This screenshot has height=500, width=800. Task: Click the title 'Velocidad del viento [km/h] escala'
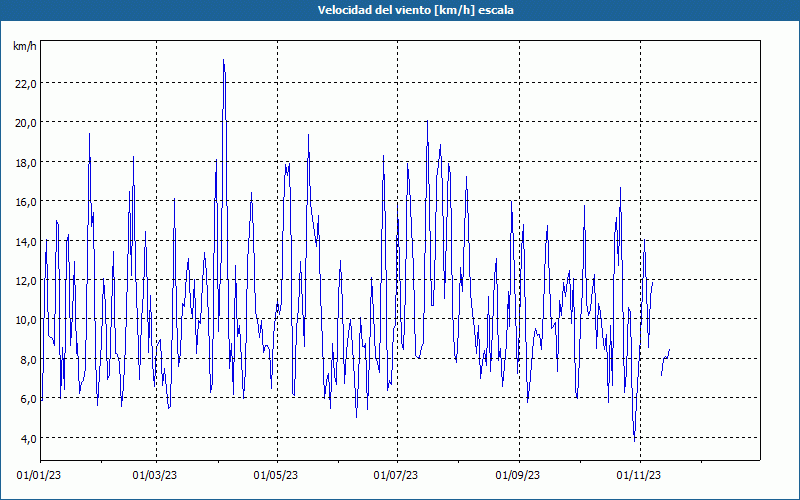[x=415, y=10]
